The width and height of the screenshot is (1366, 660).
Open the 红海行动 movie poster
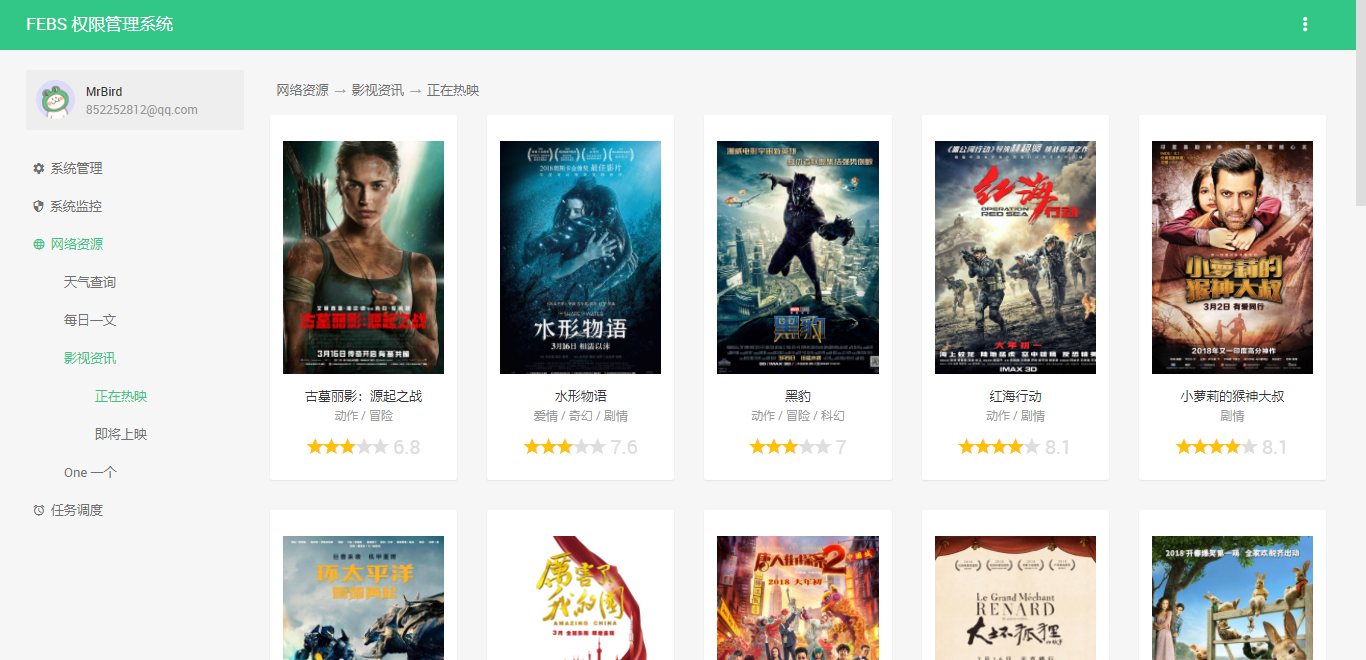click(x=1015, y=257)
